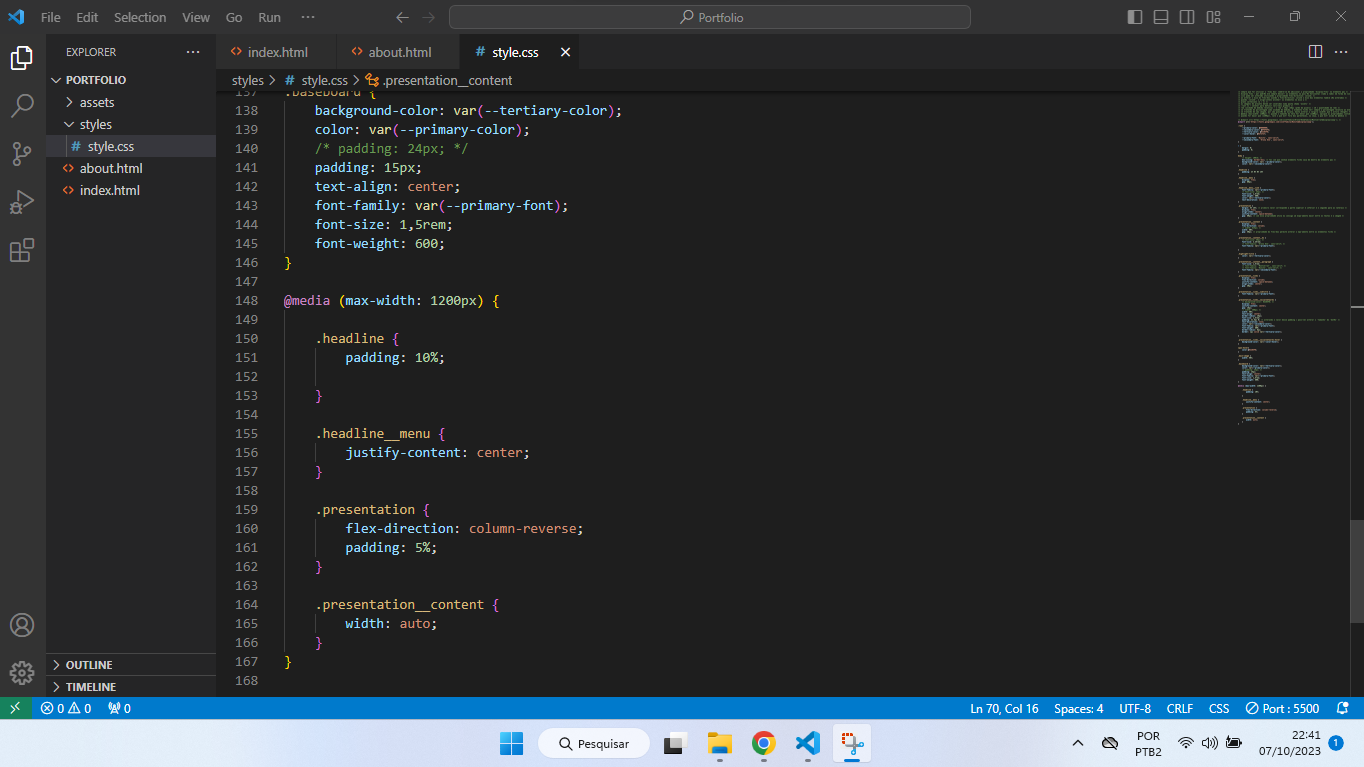The width and height of the screenshot is (1364, 767).
Task: Expand the TIMELINE section
Action: tap(131, 687)
